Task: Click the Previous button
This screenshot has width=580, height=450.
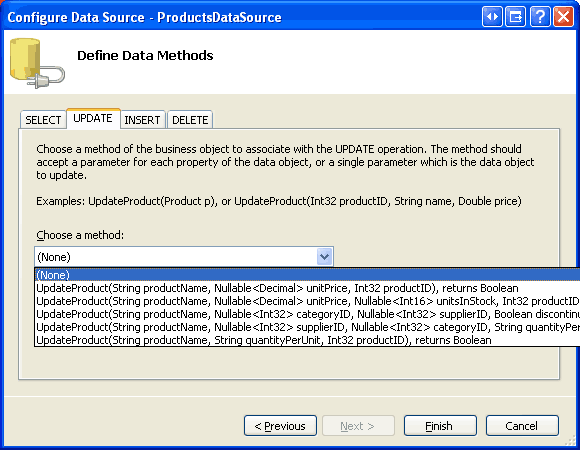Action: pyautogui.click(x=280, y=426)
